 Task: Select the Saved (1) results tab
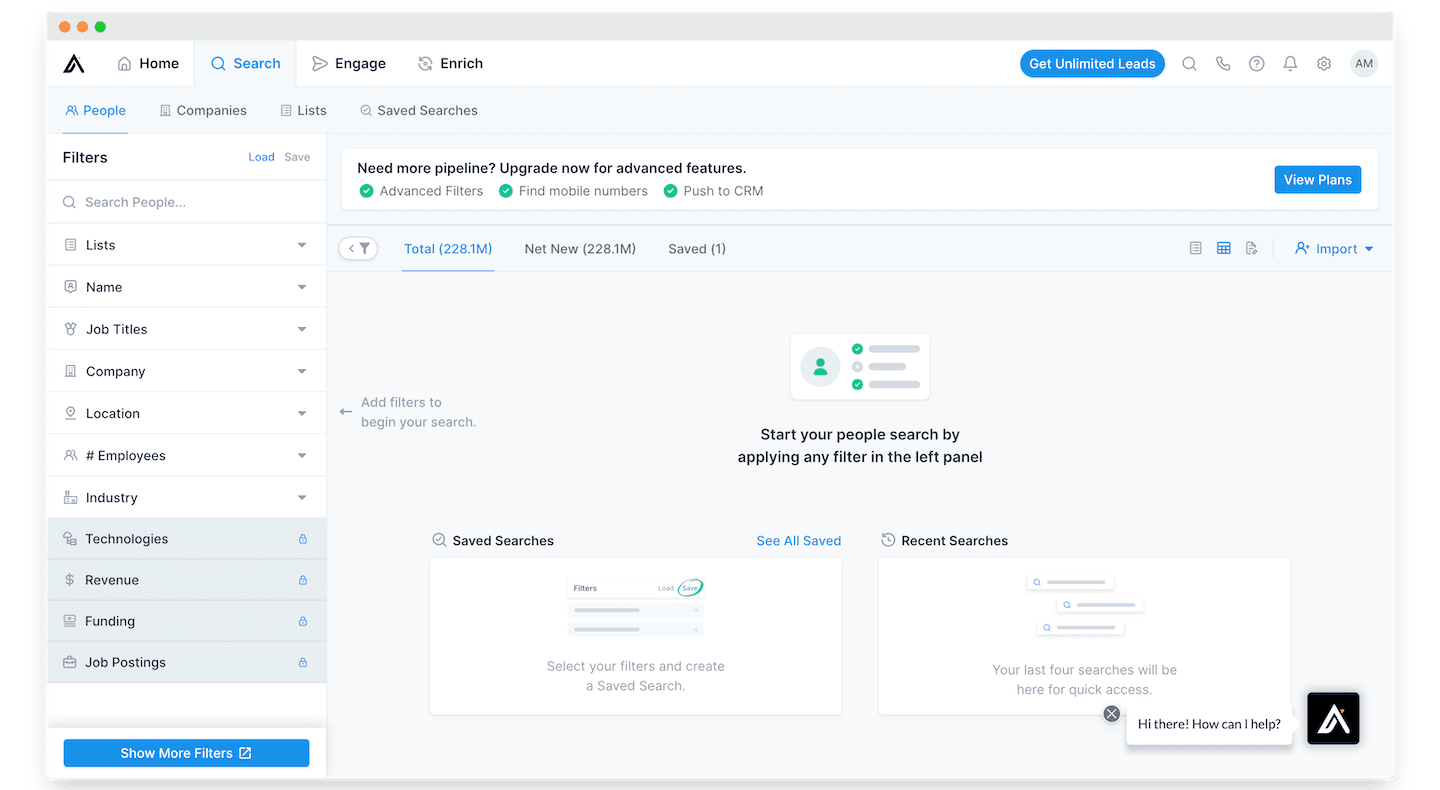click(x=697, y=248)
